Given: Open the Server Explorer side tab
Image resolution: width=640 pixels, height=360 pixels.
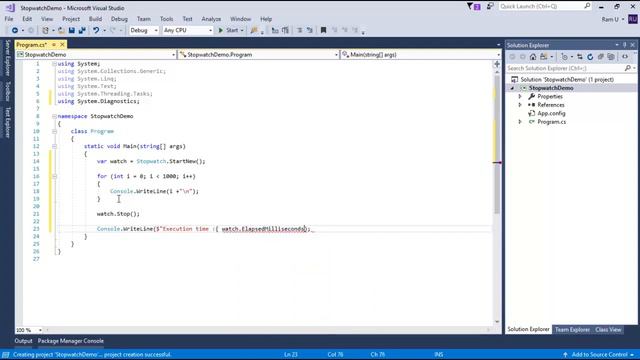Looking at the screenshot, I should [x=7, y=58].
